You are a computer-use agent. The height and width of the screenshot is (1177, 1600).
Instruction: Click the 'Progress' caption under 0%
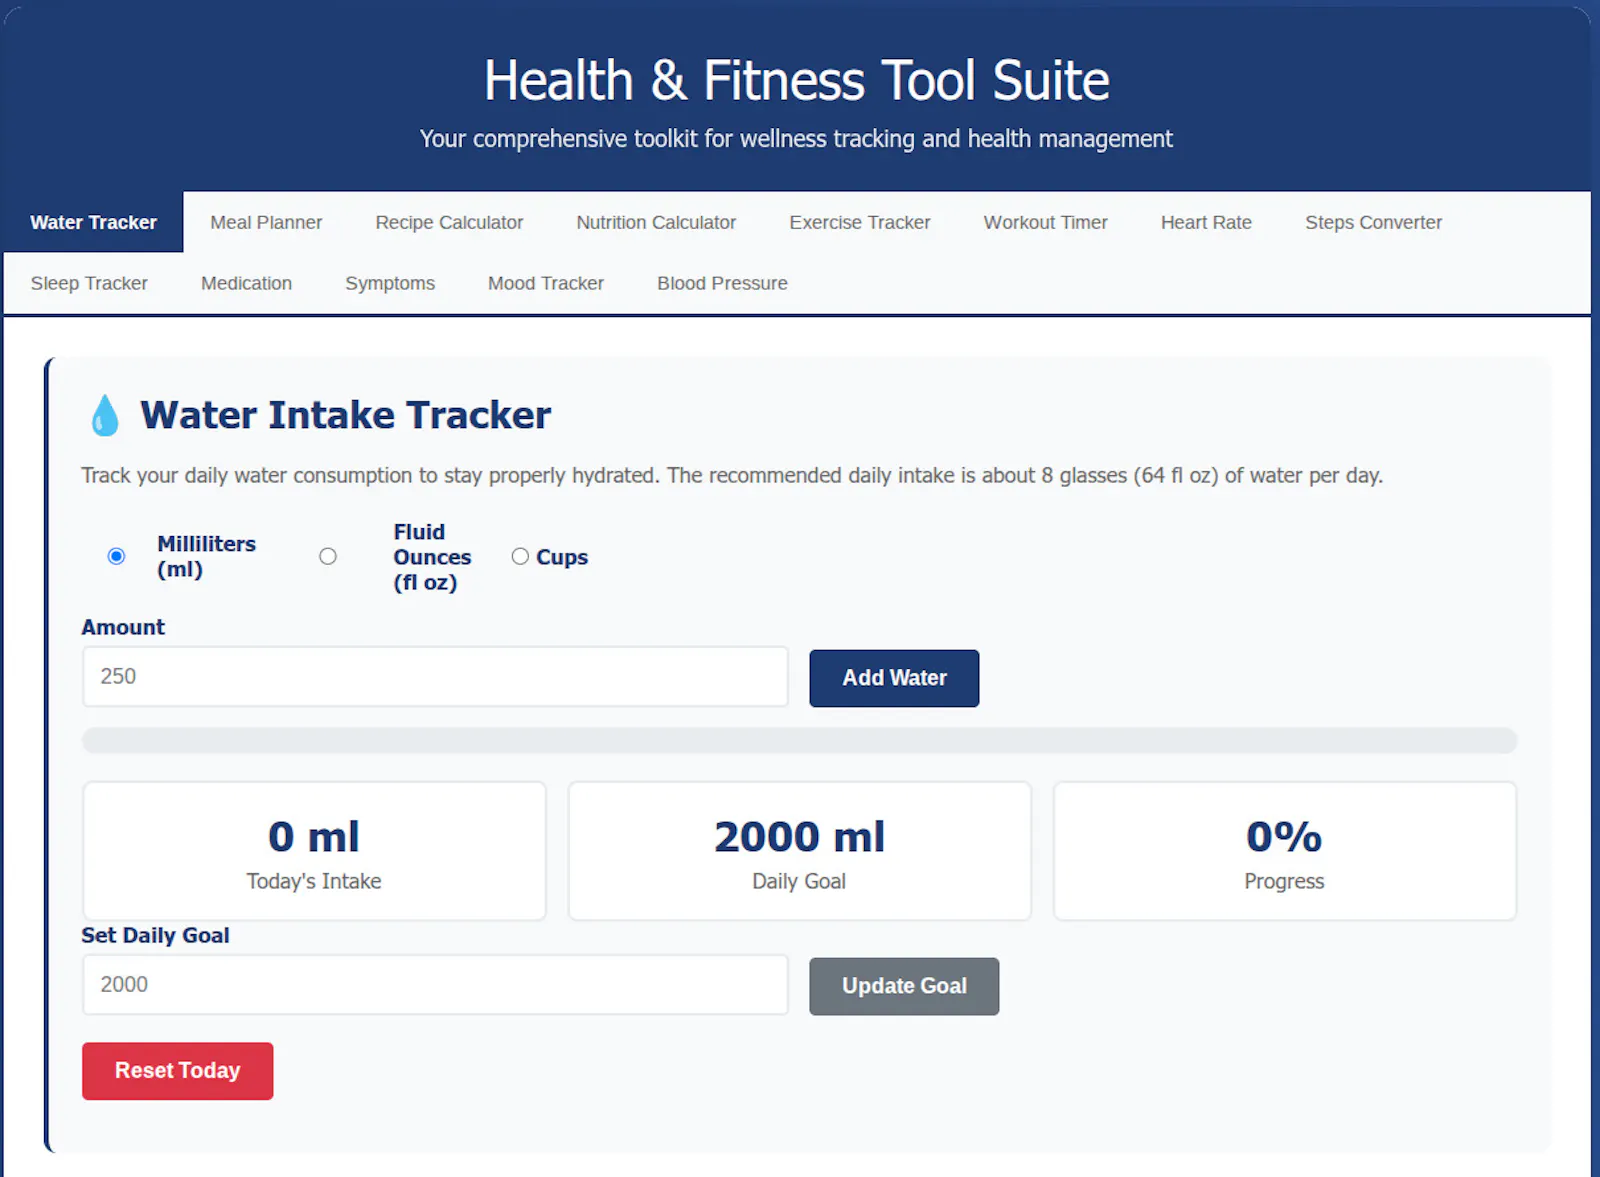click(x=1284, y=881)
